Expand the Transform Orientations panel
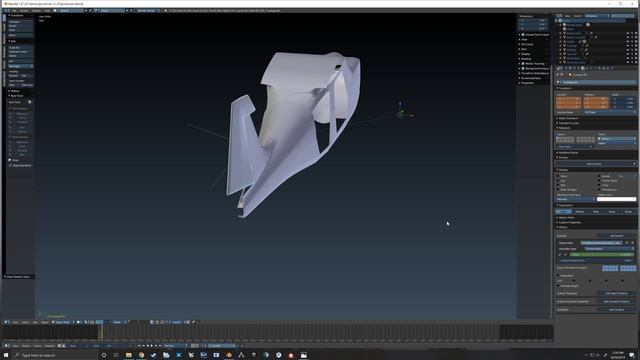Viewport: 640px width, 360px height. [534, 73]
